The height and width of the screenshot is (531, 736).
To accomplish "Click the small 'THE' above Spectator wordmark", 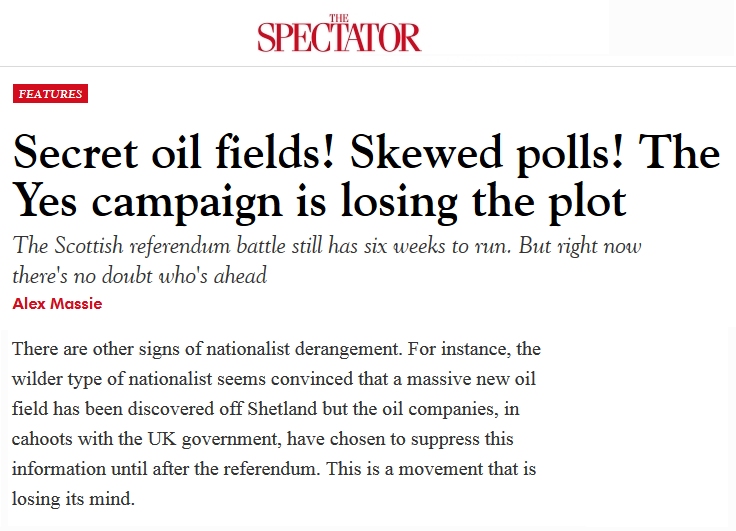I will click(x=339, y=18).
